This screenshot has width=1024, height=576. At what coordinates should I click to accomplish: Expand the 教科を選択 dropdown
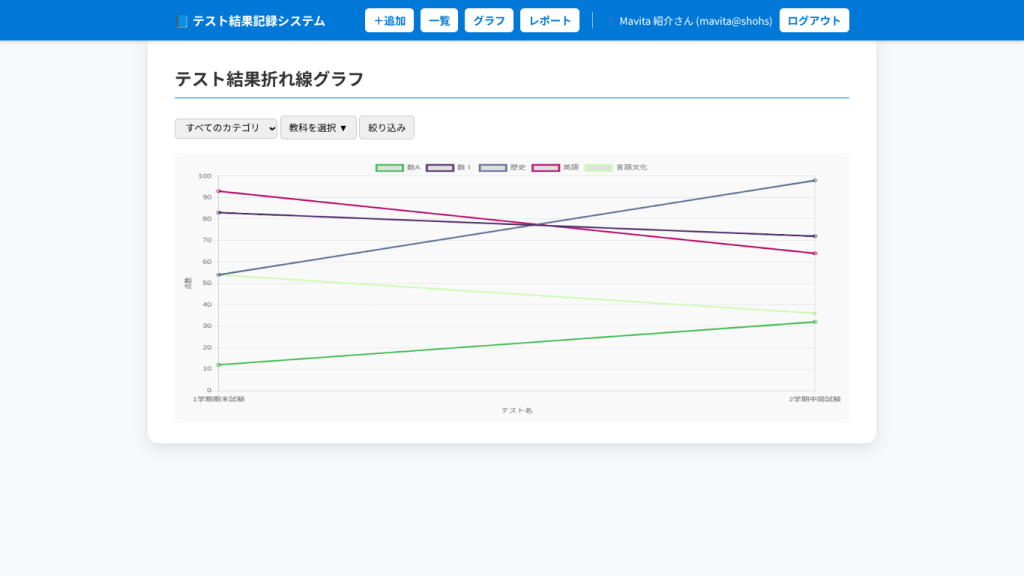(x=318, y=128)
